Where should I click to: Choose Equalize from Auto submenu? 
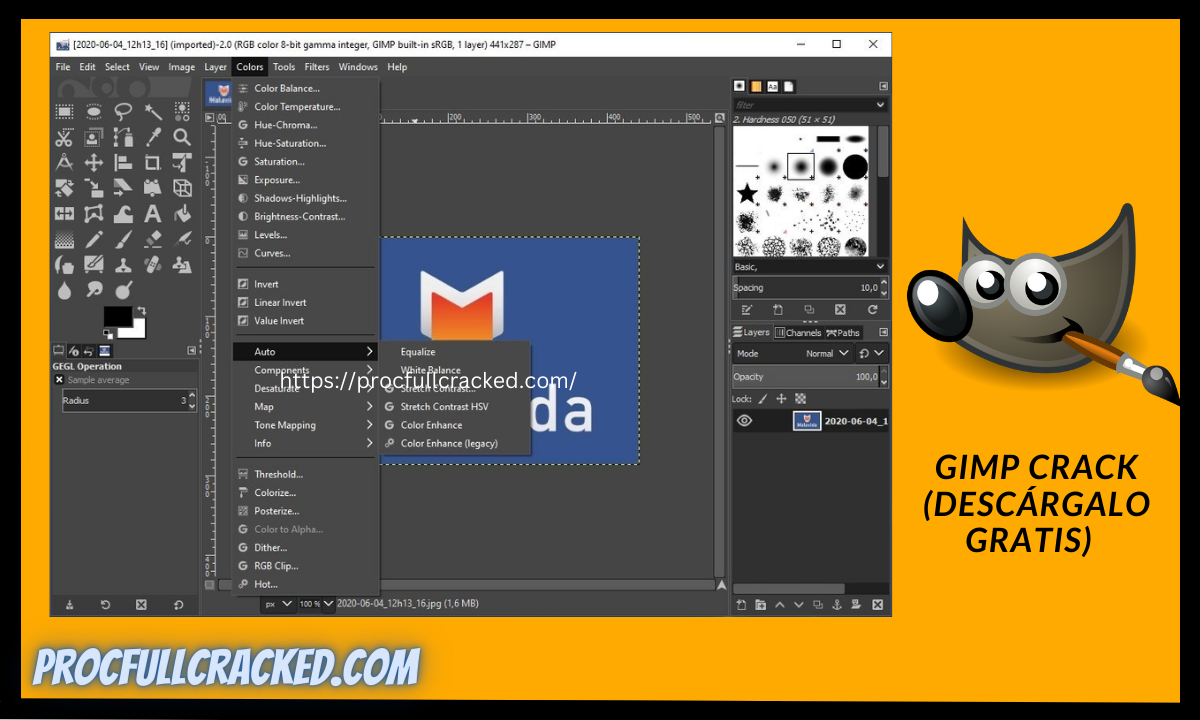tap(455, 352)
